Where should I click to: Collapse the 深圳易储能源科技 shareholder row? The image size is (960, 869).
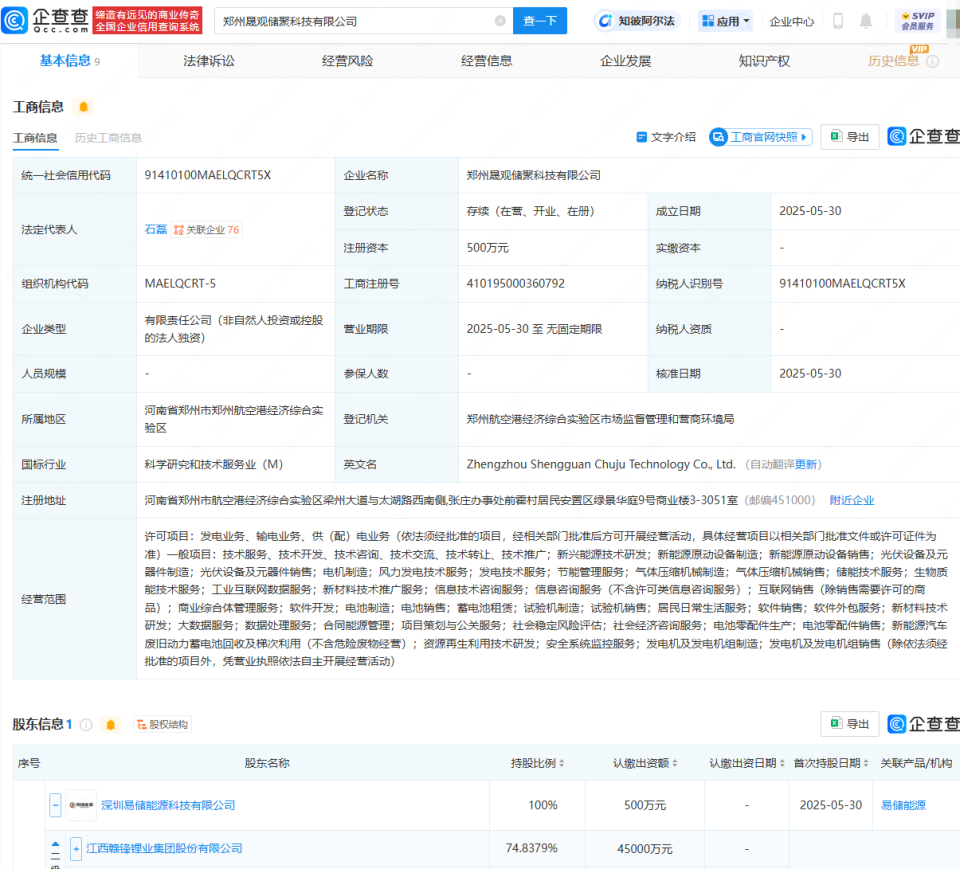click(55, 805)
